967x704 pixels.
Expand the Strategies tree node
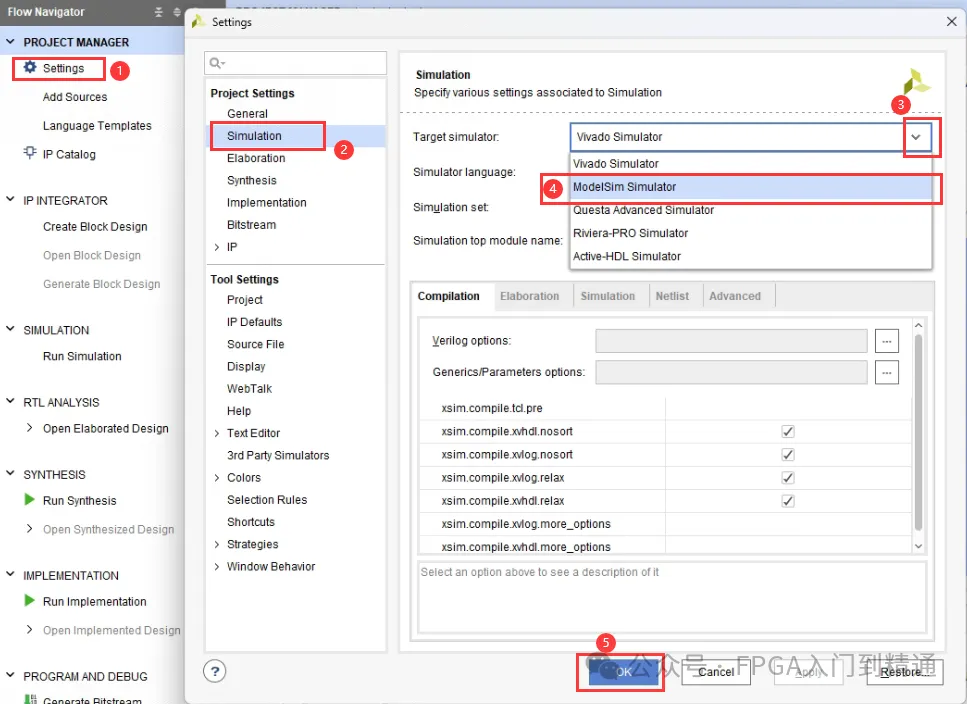216,544
